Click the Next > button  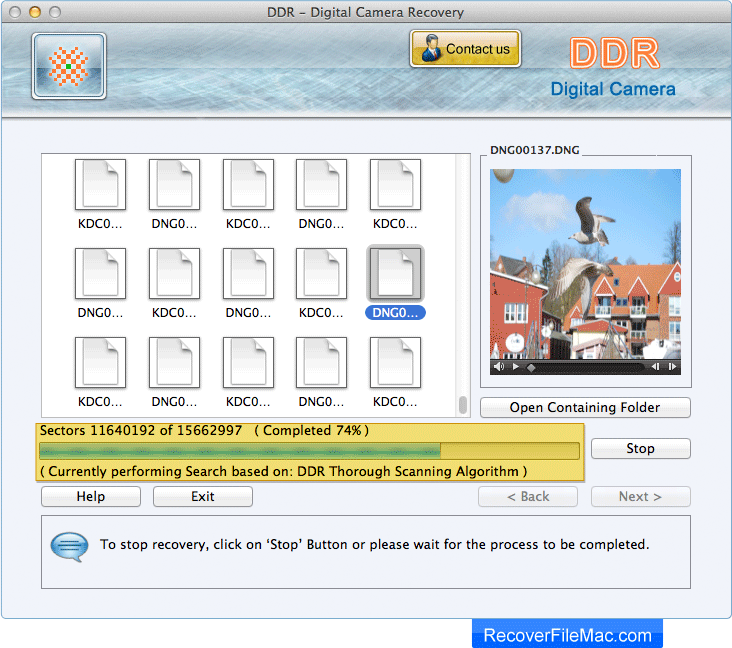tap(640, 496)
